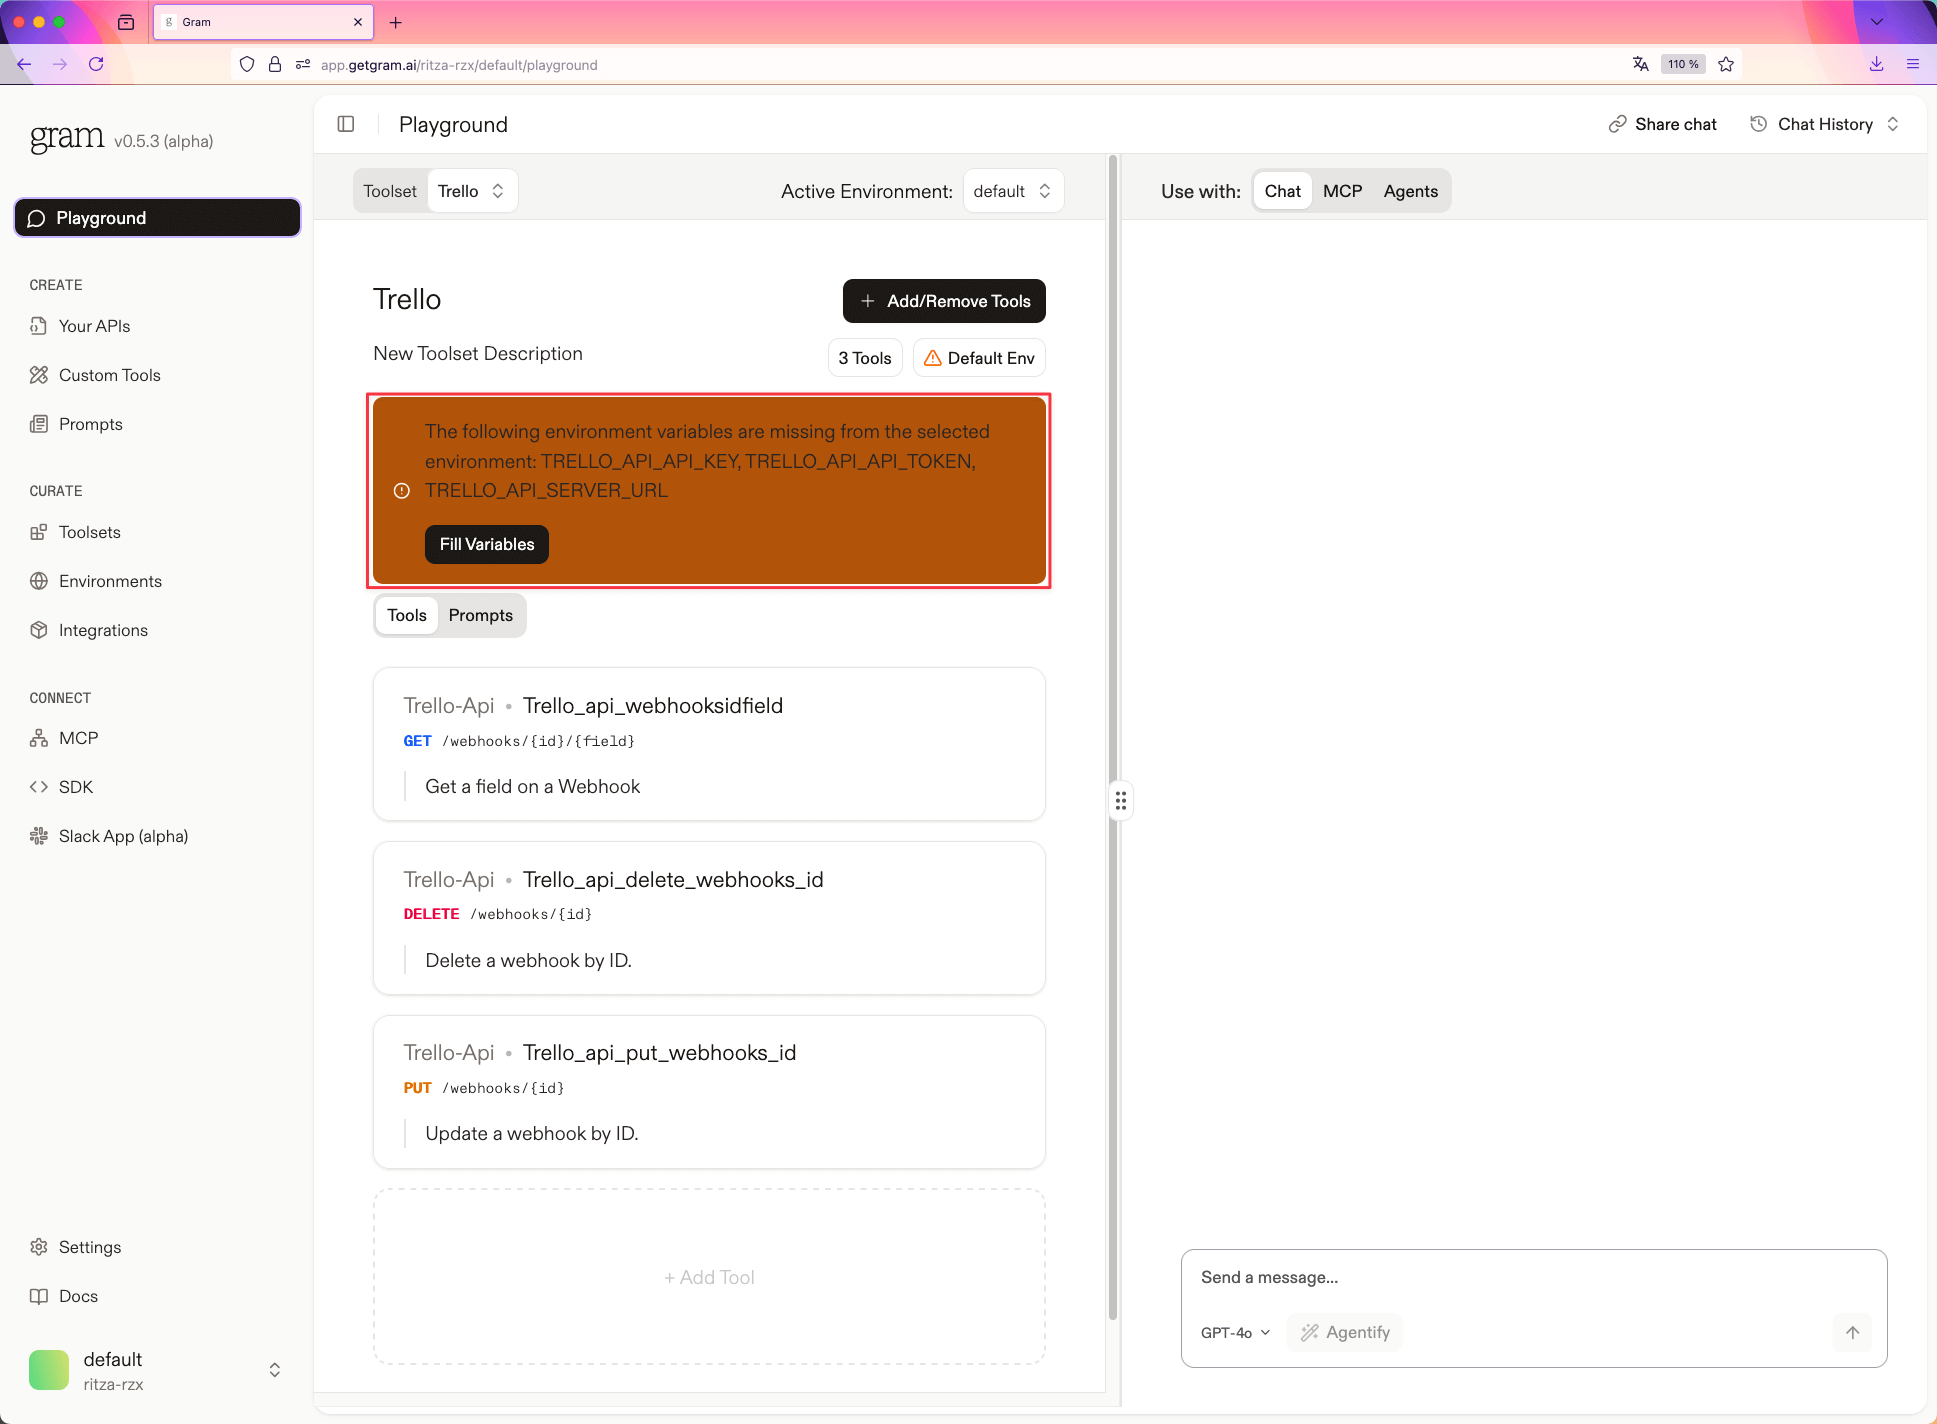This screenshot has width=1937, height=1424.
Task: Open the GPT-4o model selector
Action: point(1236,1332)
